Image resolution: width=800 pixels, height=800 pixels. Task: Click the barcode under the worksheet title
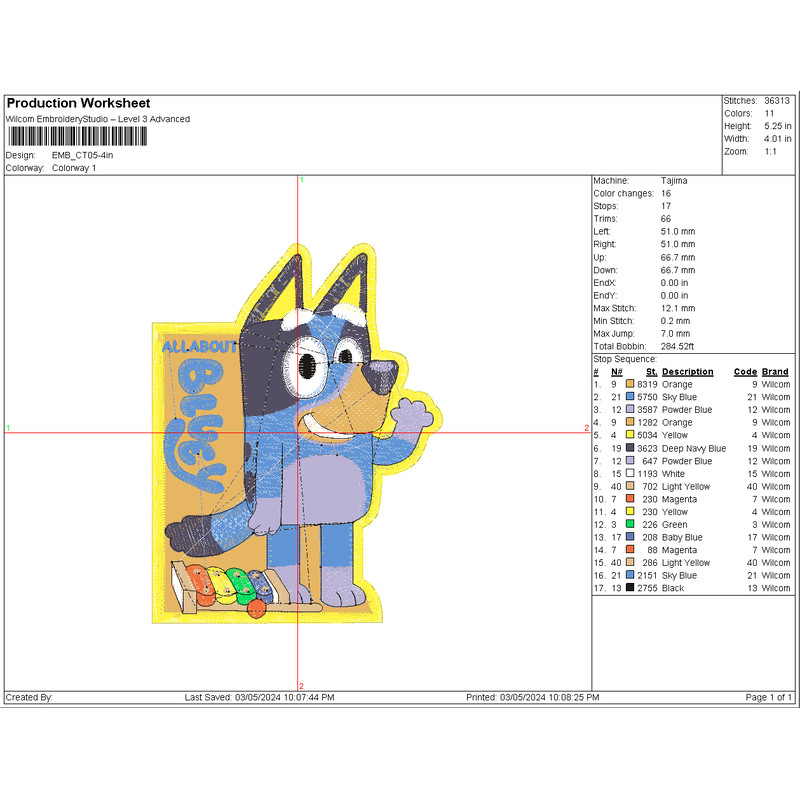tap(76, 137)
